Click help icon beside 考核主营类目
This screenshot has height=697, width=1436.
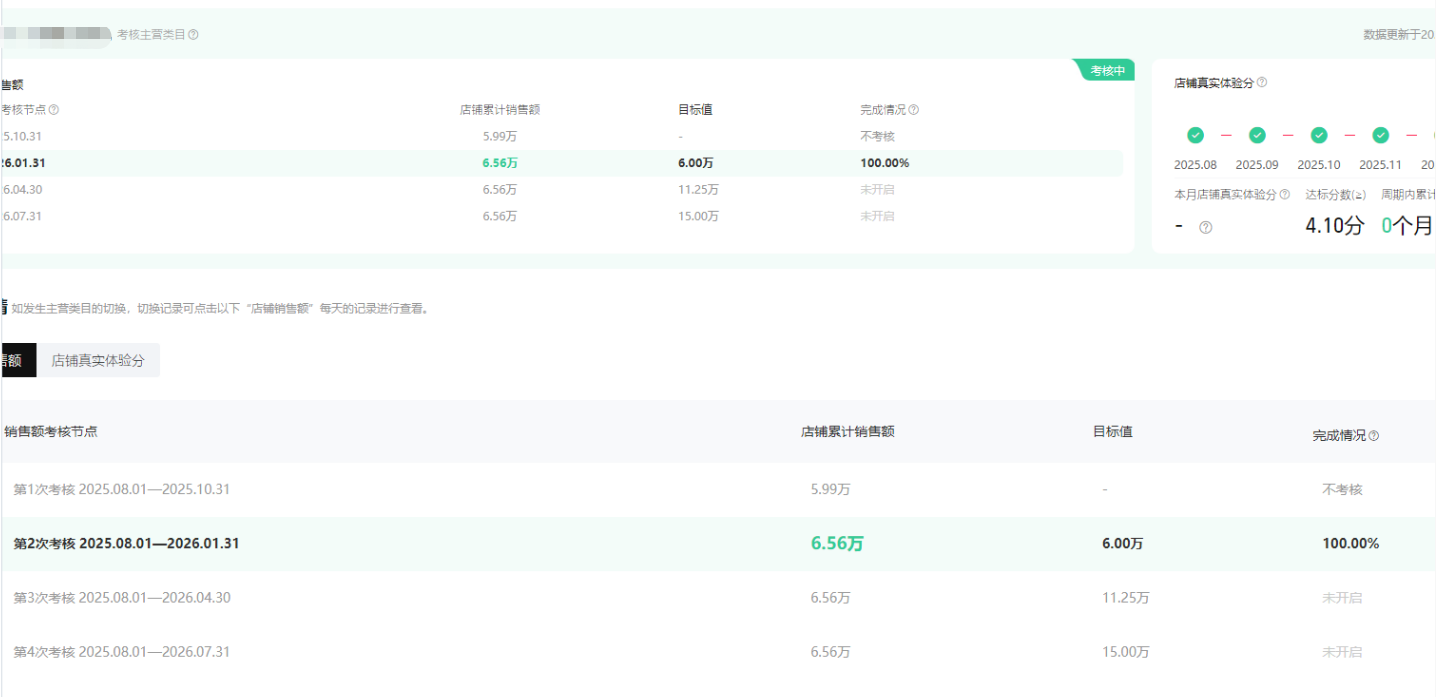(x=194, y=34)
